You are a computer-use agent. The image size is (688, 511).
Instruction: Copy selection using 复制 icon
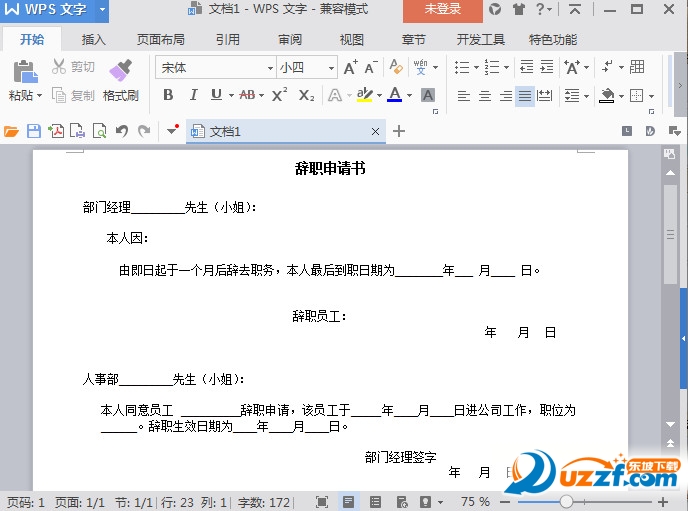[x=59, y=95]
